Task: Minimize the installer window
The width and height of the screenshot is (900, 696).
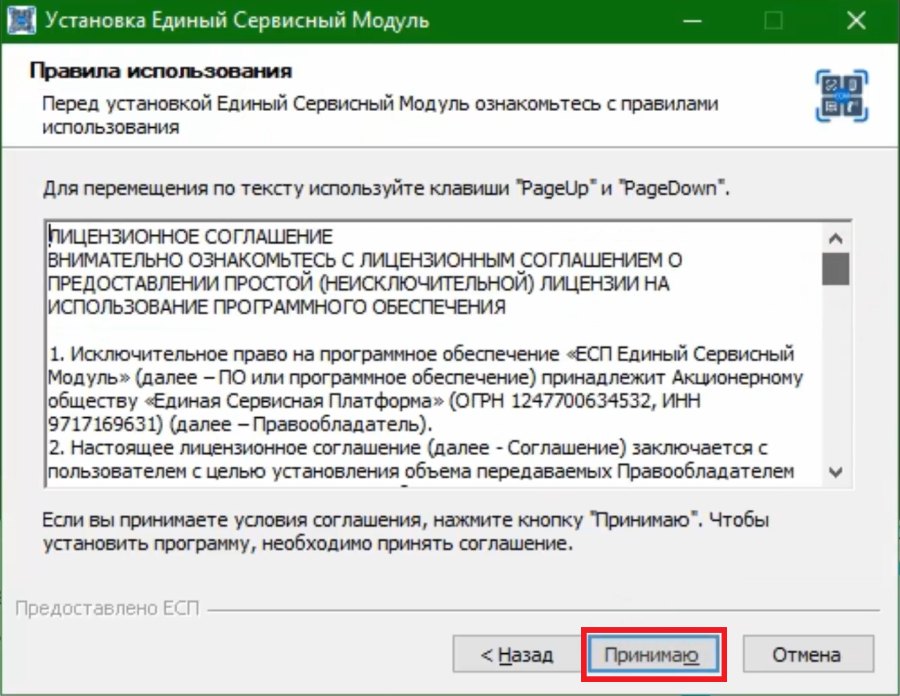Action: pyautogui.click(x=693, y=21)
